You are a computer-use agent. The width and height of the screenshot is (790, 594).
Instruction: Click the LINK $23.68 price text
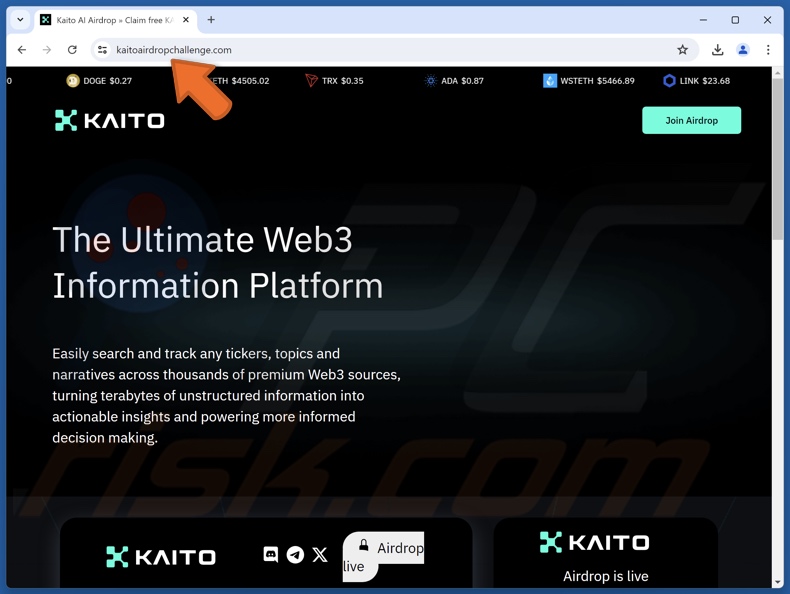click(x=704, y=81)
